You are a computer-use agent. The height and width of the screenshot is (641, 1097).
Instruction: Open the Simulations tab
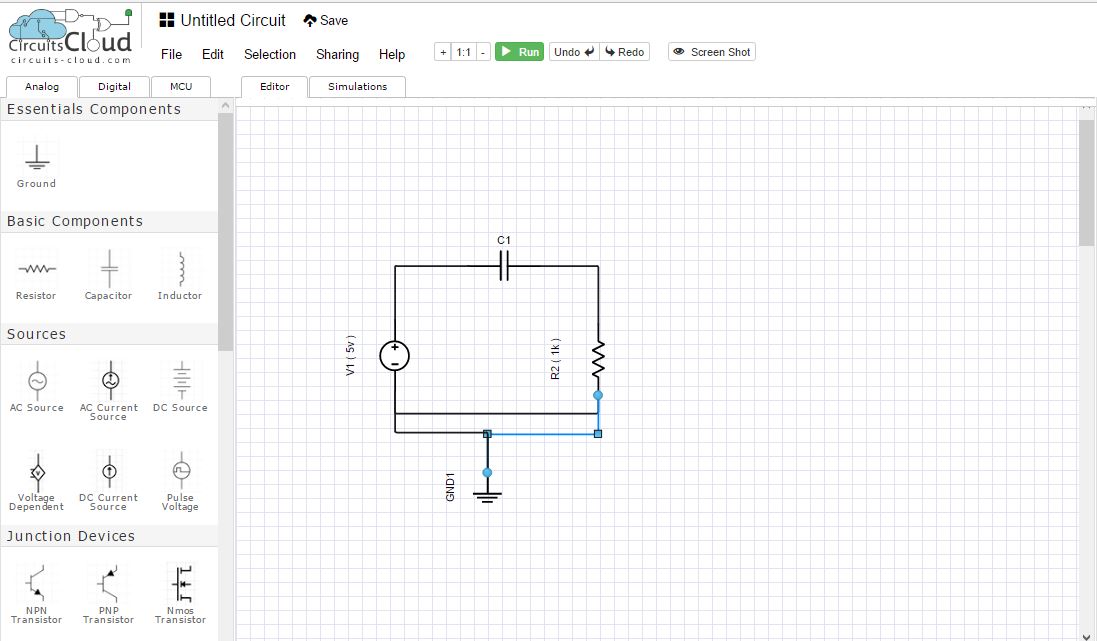[x=357, y=87]
